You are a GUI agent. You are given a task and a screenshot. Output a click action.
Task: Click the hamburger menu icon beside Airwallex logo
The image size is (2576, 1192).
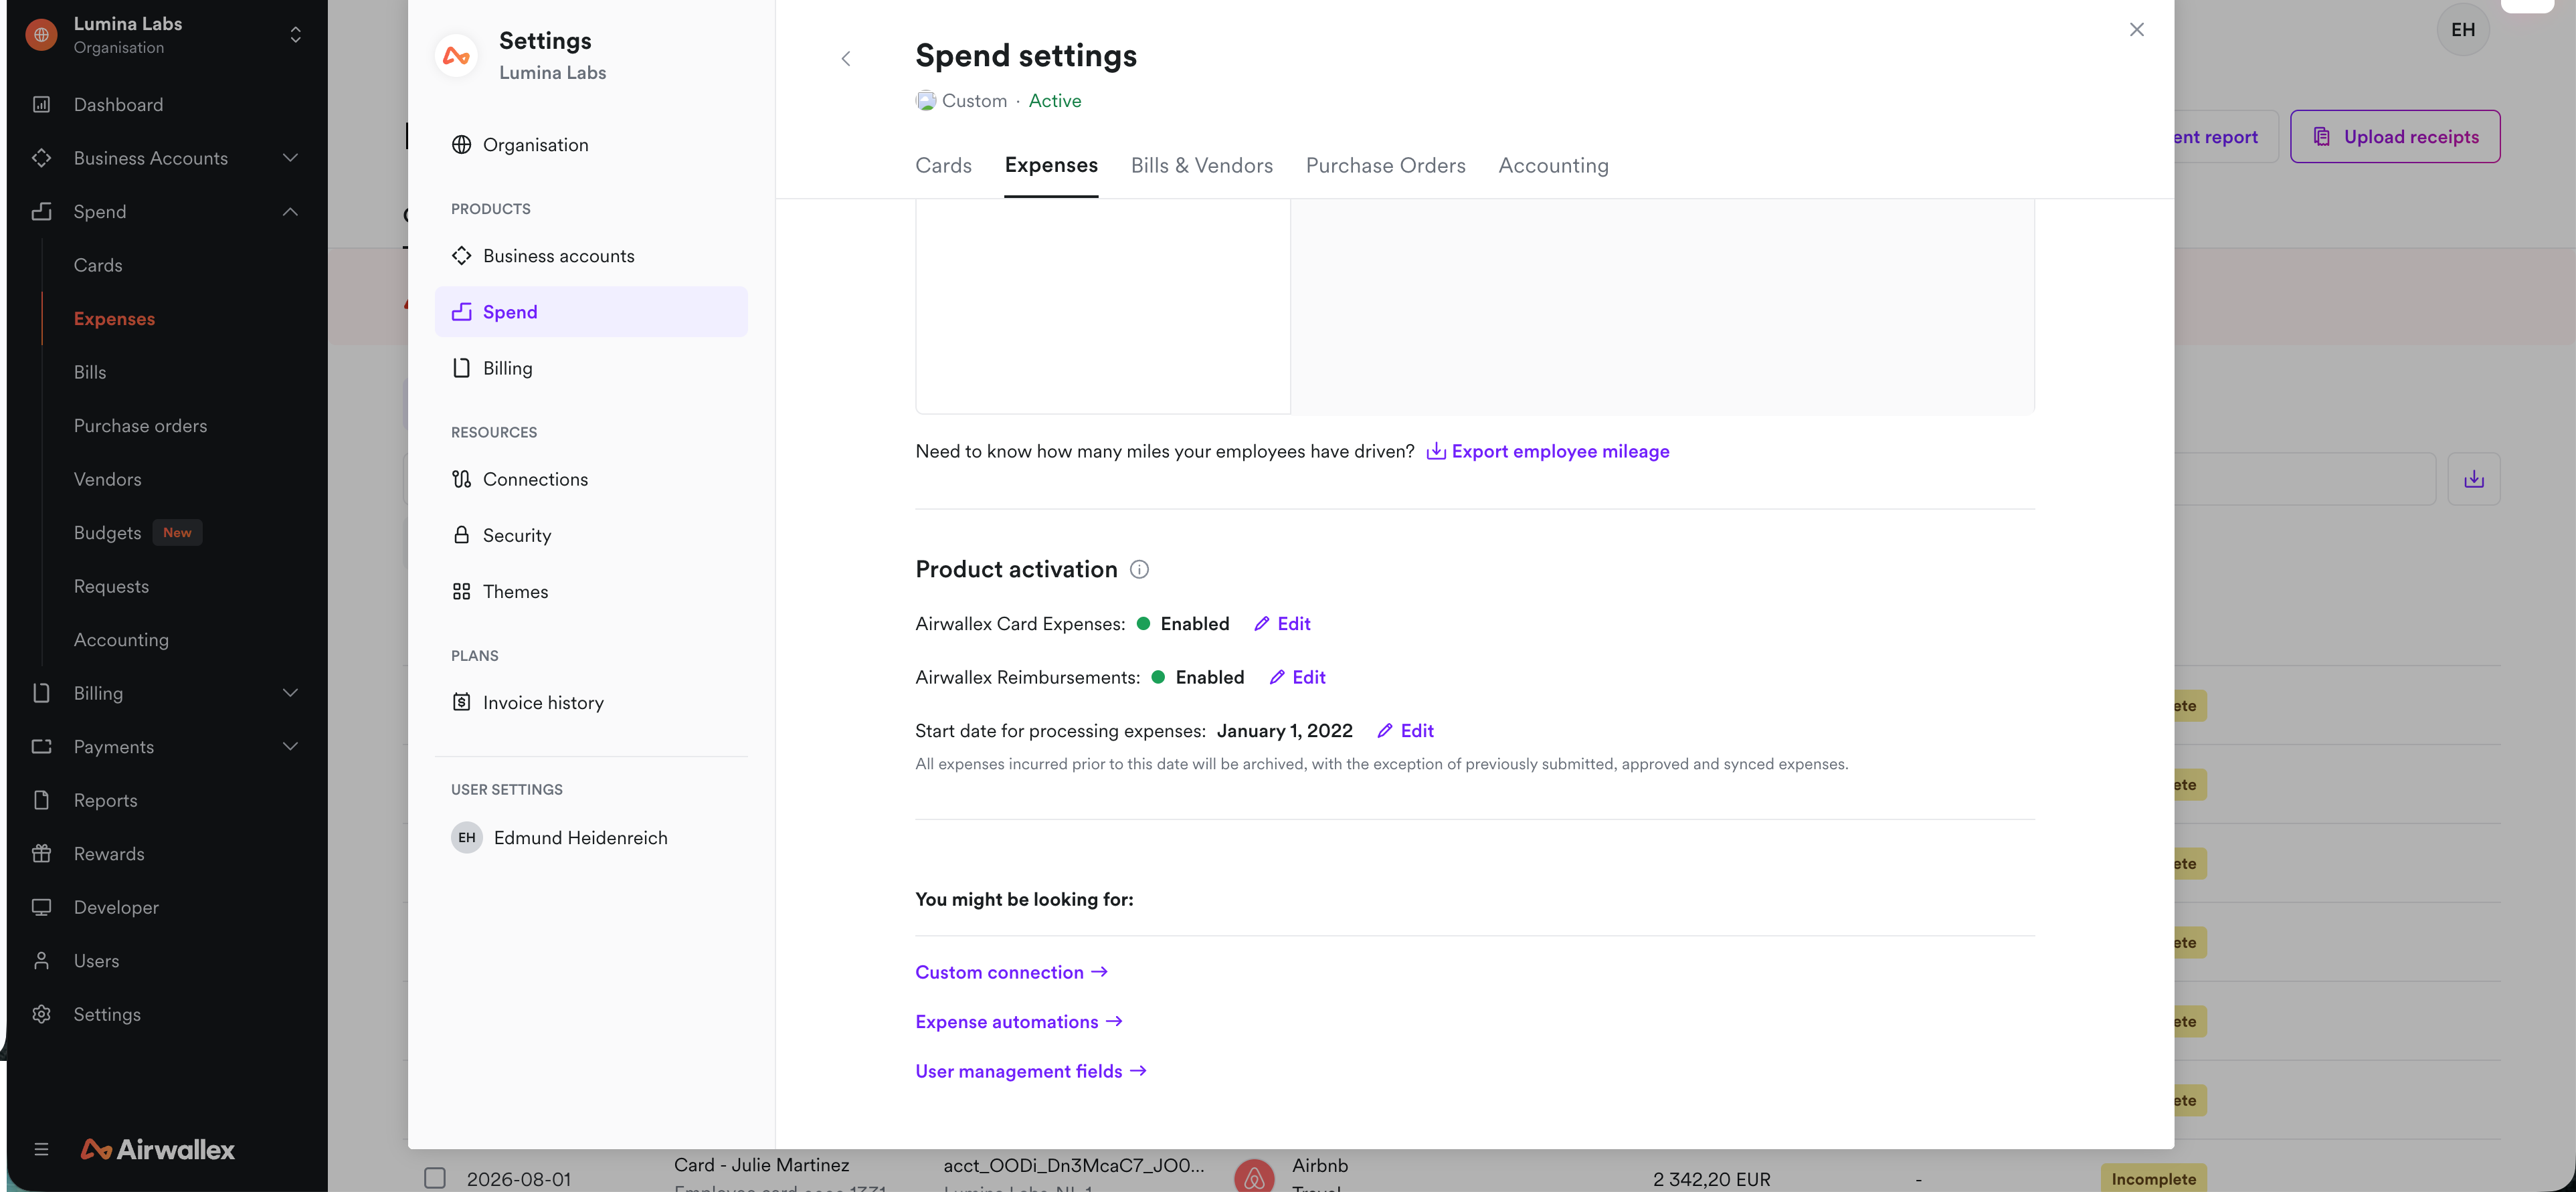click(41, 1149)
